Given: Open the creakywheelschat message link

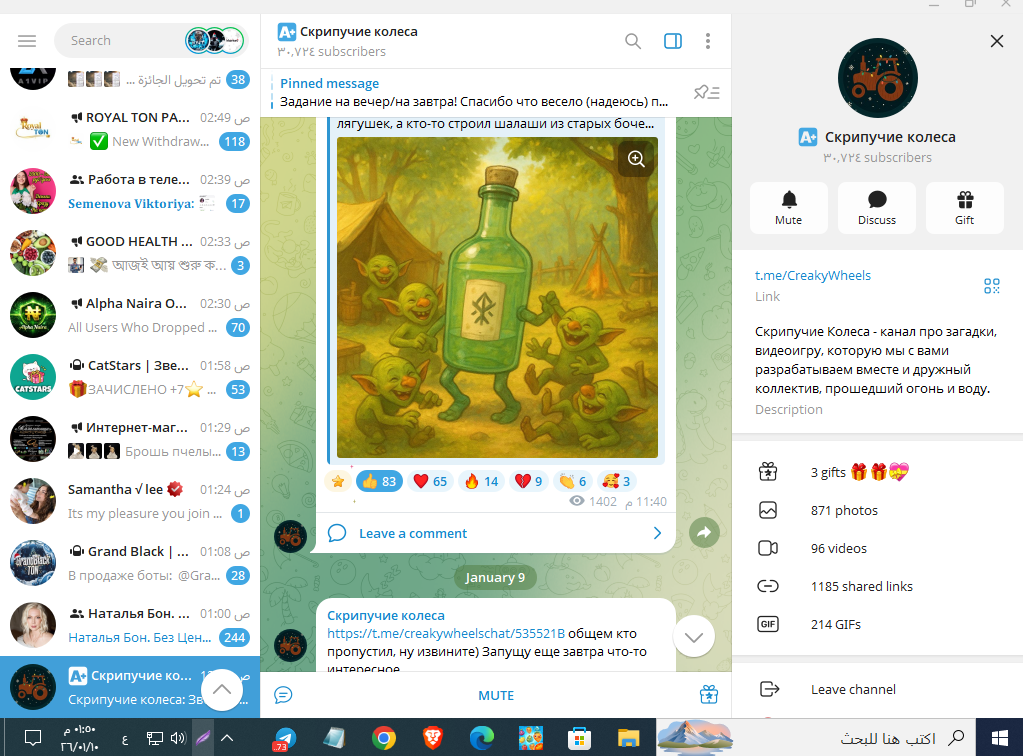Looking at the screenshot, I should [446, 633].
